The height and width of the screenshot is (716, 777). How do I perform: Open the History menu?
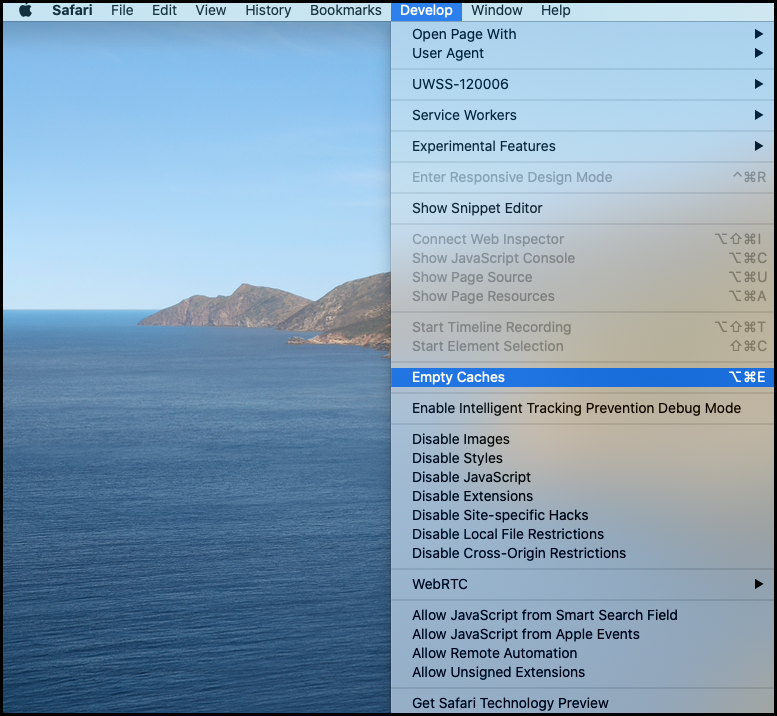point(268,10)
